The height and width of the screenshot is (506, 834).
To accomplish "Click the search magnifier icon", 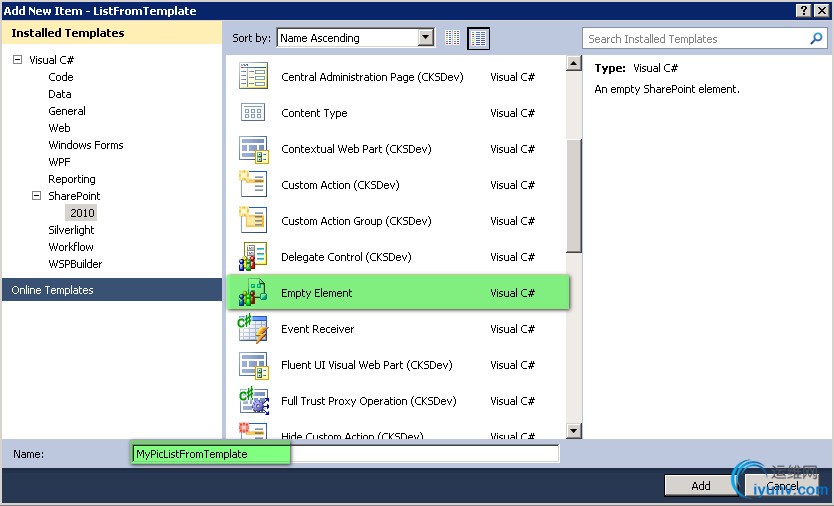I will pos(816,38).
